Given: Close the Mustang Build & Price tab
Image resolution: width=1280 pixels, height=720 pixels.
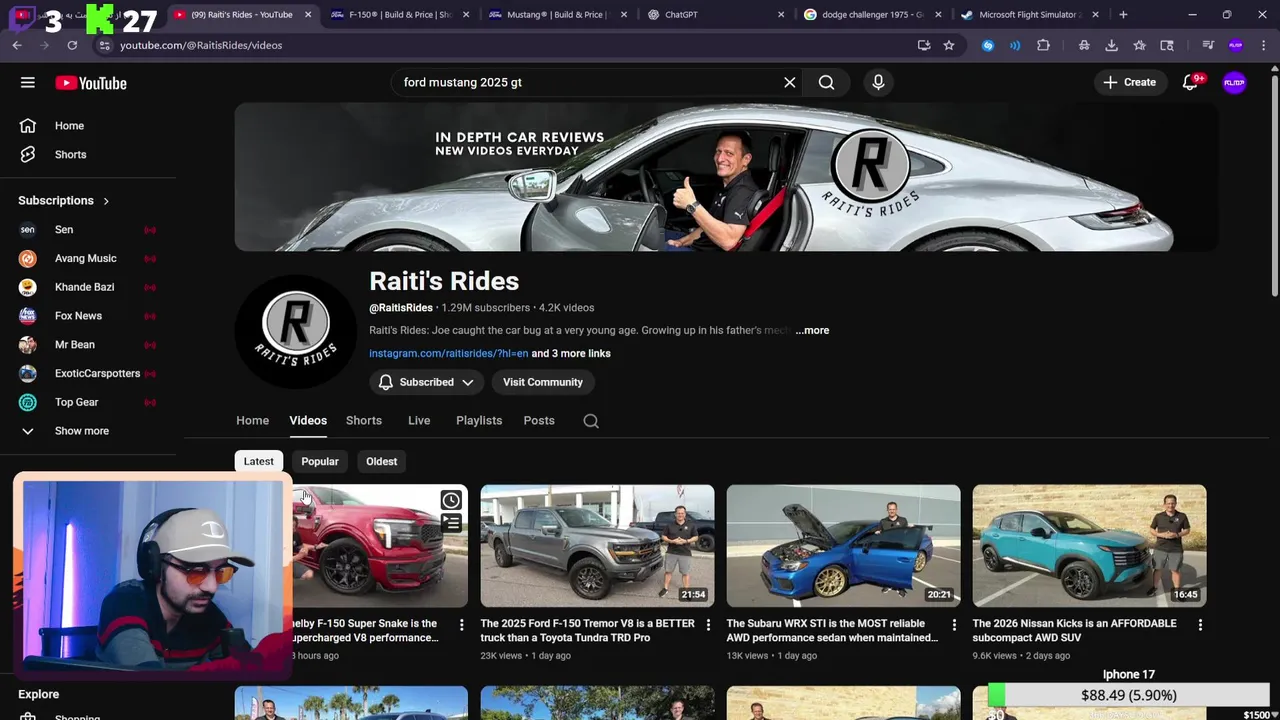Looking at the screenshot, I should [624, 15].
